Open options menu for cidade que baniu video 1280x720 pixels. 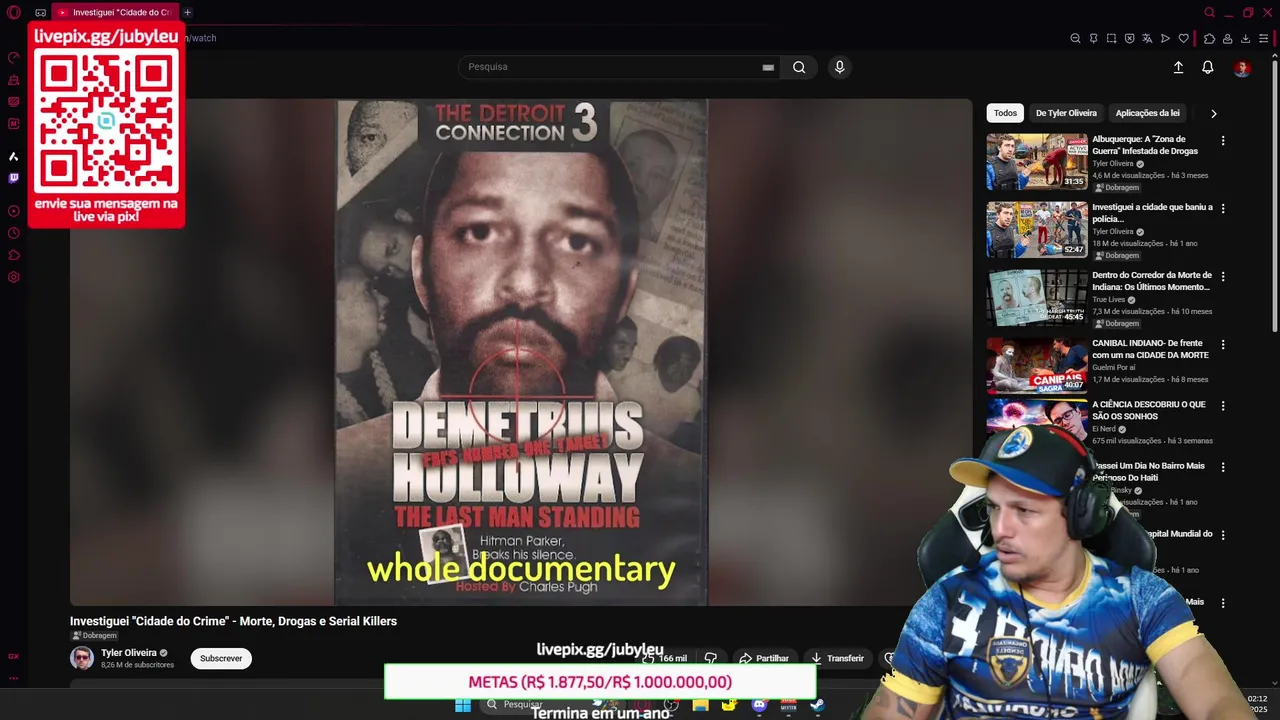pyautogui.click(x=1223, y=209)
